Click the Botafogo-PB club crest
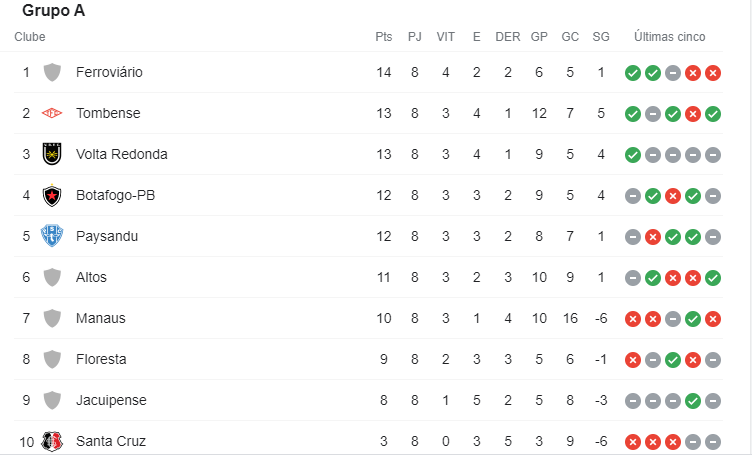Viewport: 752px width, 456px height. pyautogui.click(x=52, y=195)
